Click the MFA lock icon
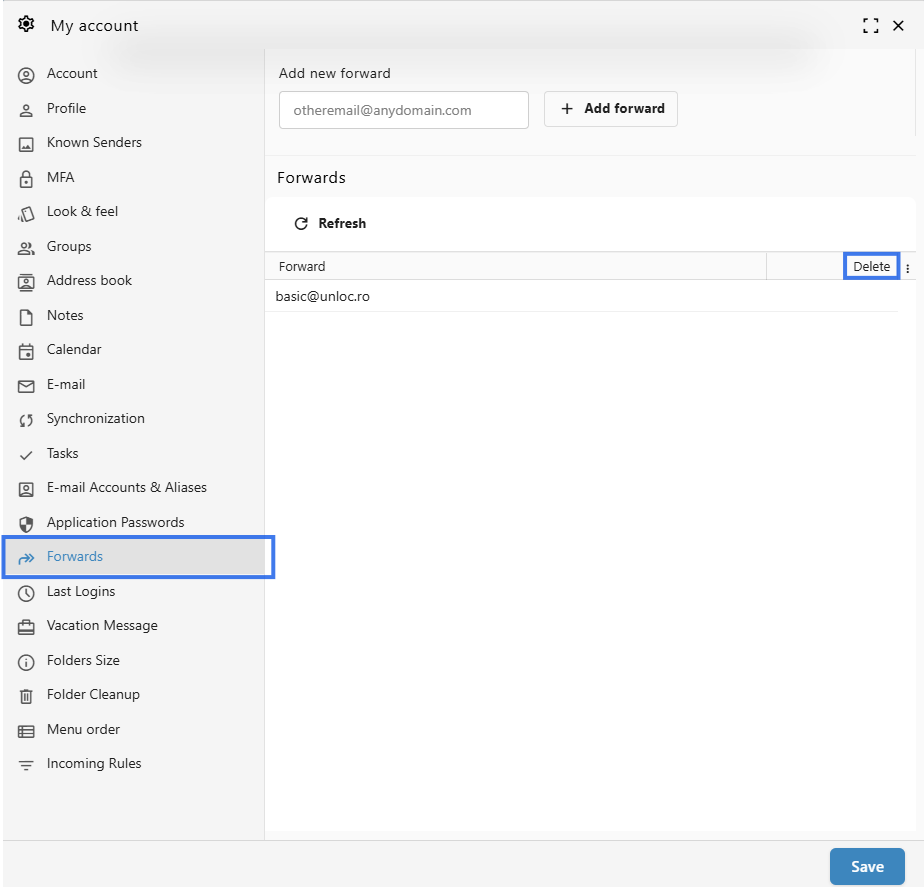The image size is (924, 887). click(x=26, y=179)
